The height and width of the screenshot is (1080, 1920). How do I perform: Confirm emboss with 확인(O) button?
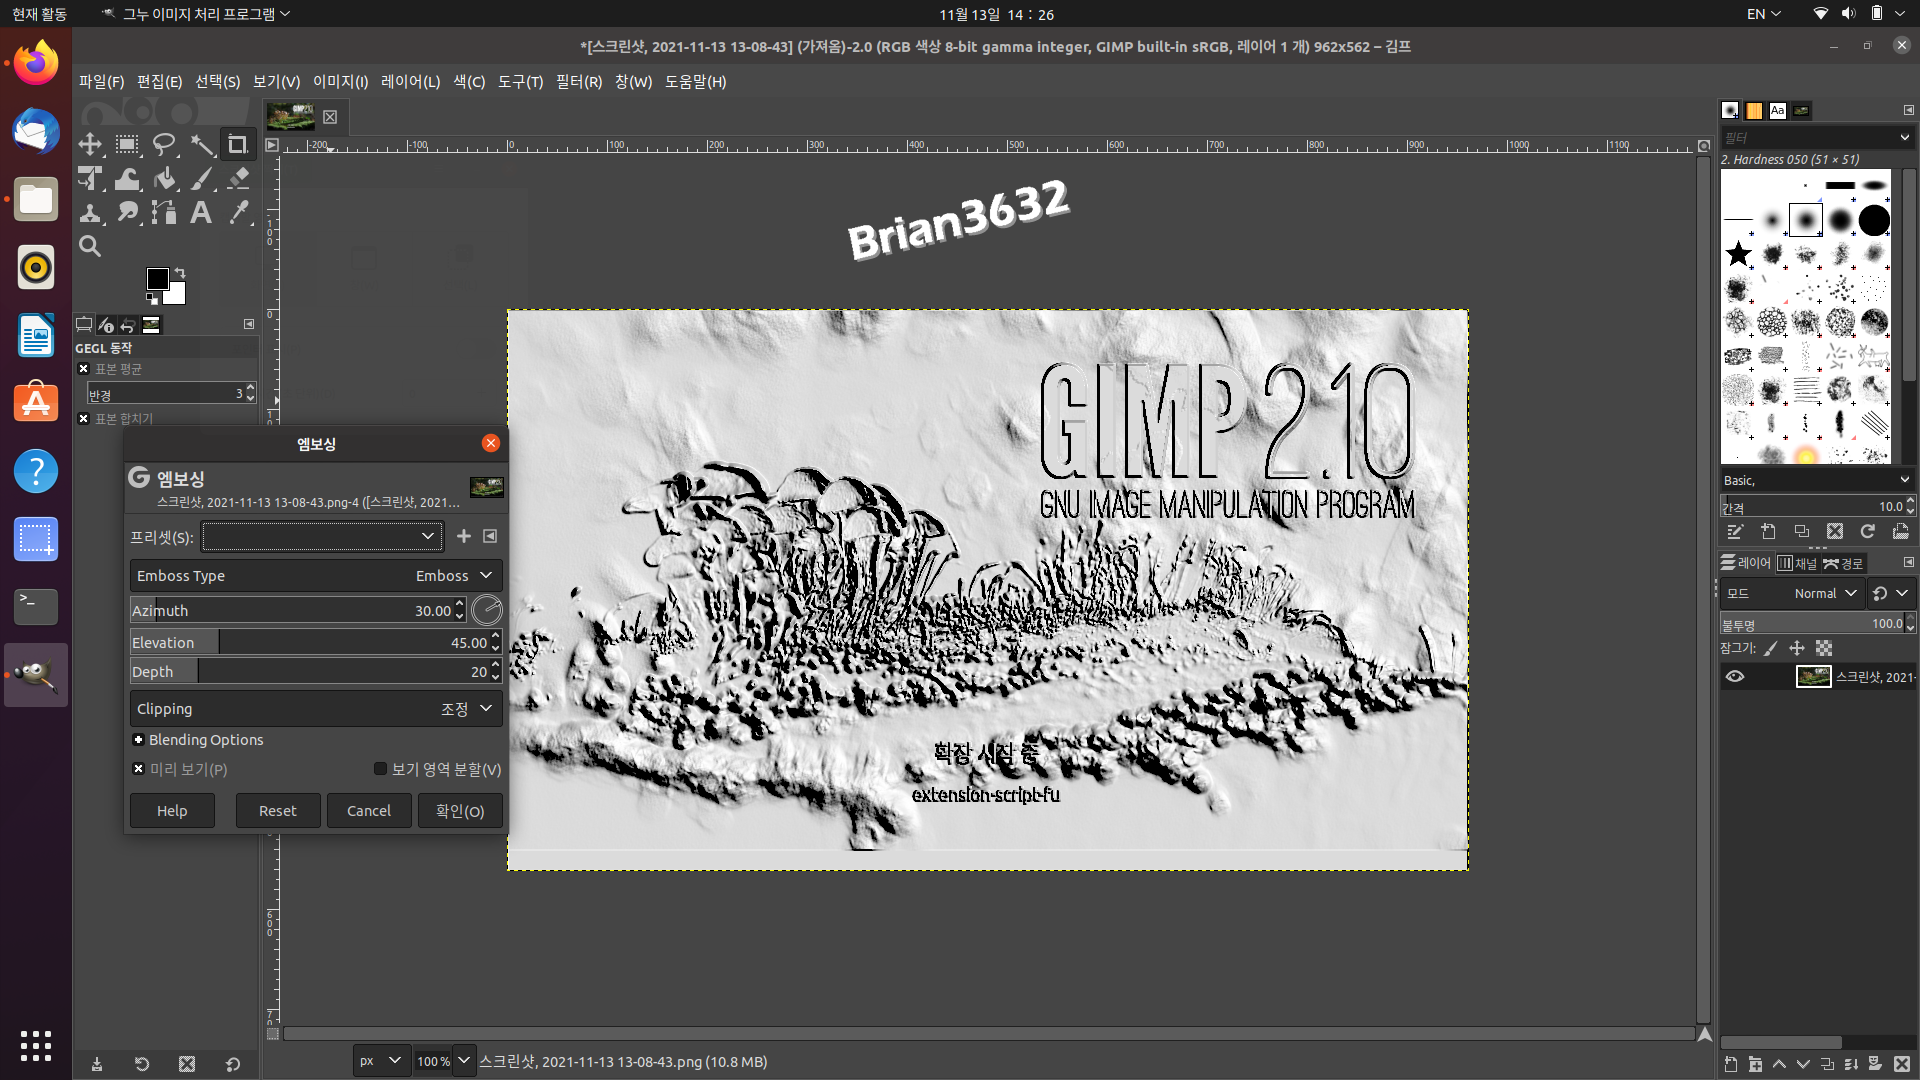460,811
